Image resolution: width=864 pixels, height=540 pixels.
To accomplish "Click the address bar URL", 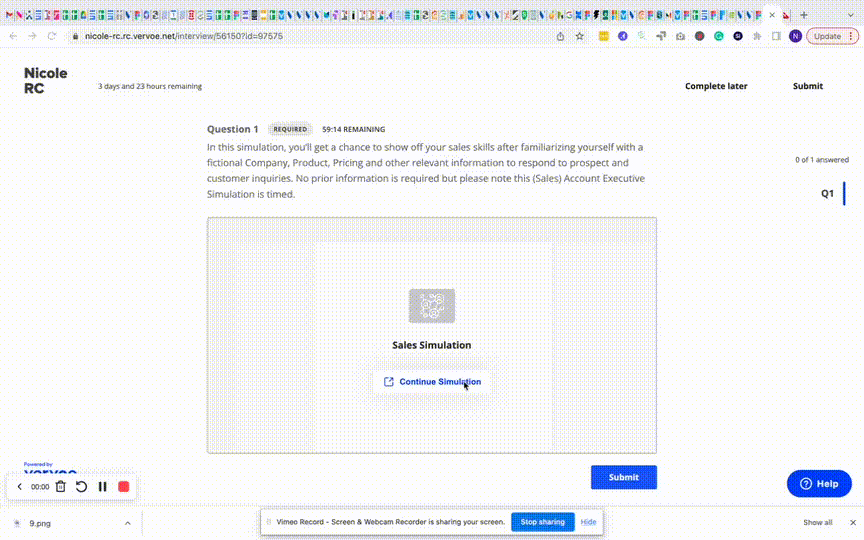I will coord(183,36).
